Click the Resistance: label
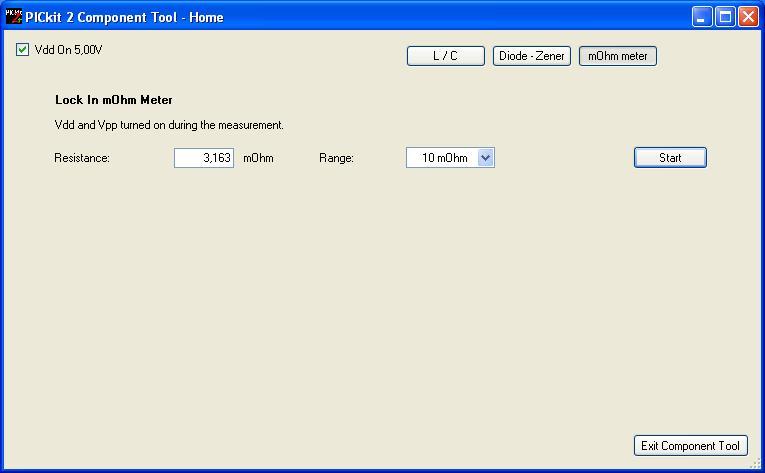The height and width of the screenshot is (473, 765). click(82, 158)
